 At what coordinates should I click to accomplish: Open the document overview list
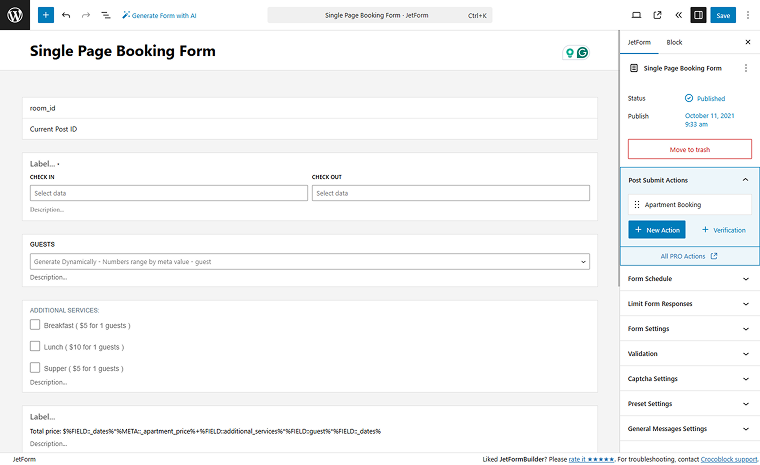click(106, 15)
